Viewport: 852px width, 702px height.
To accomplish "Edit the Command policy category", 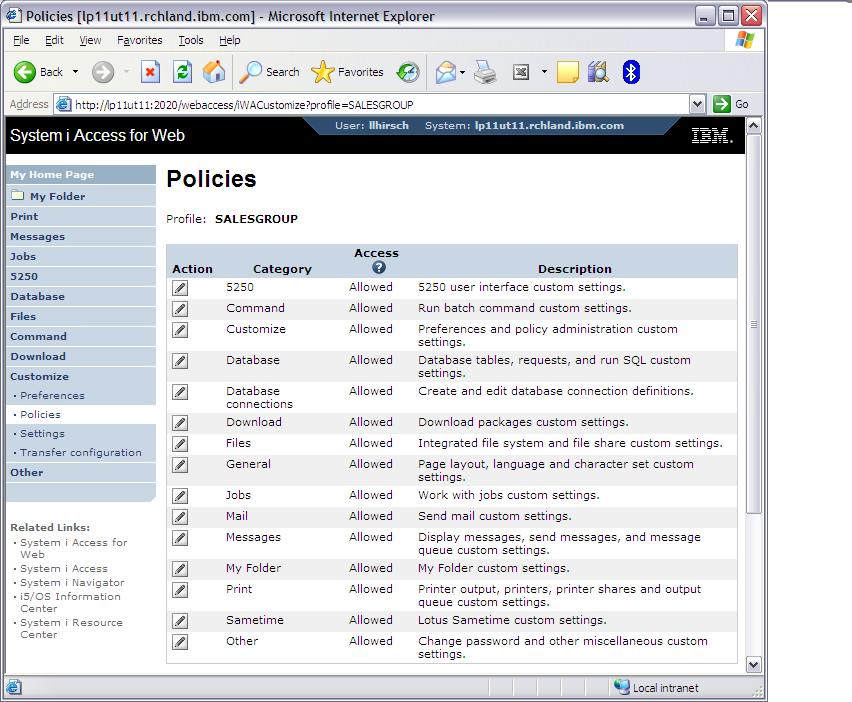I will click(x=180, y=309).
